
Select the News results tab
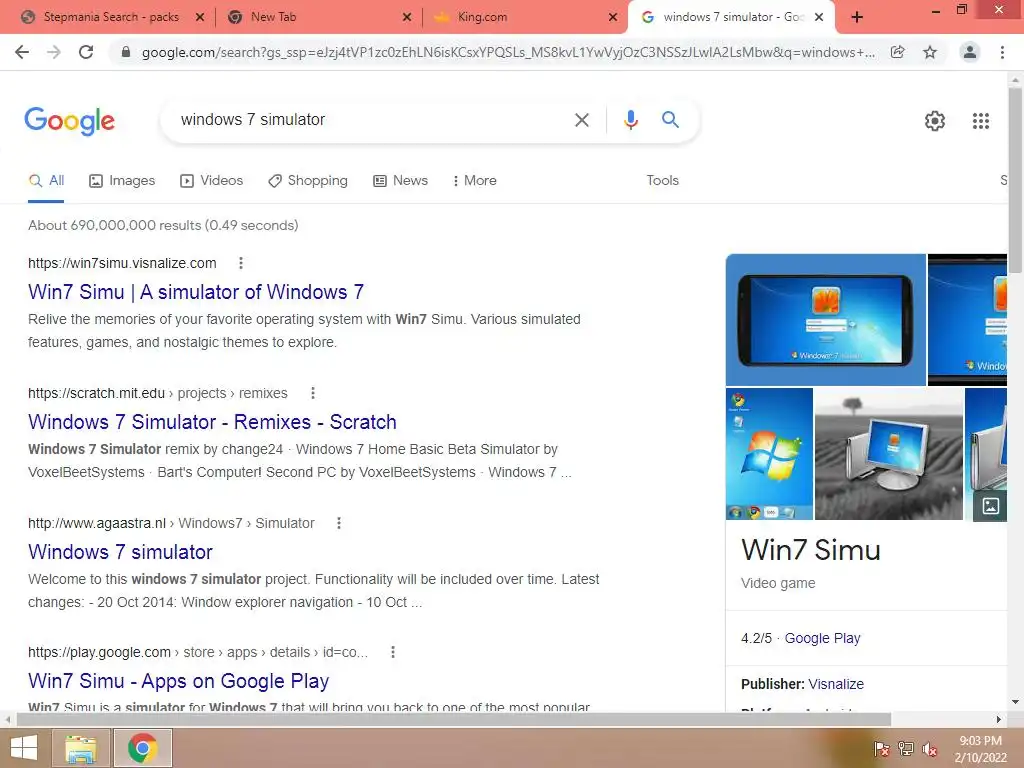point(400,180)
